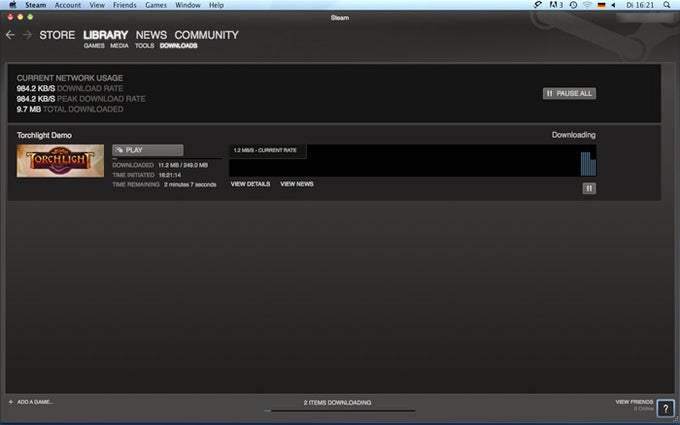Click the forward arrow navigation icon
This screenshot has width=680, height=425.
click(x=27, y=35)
